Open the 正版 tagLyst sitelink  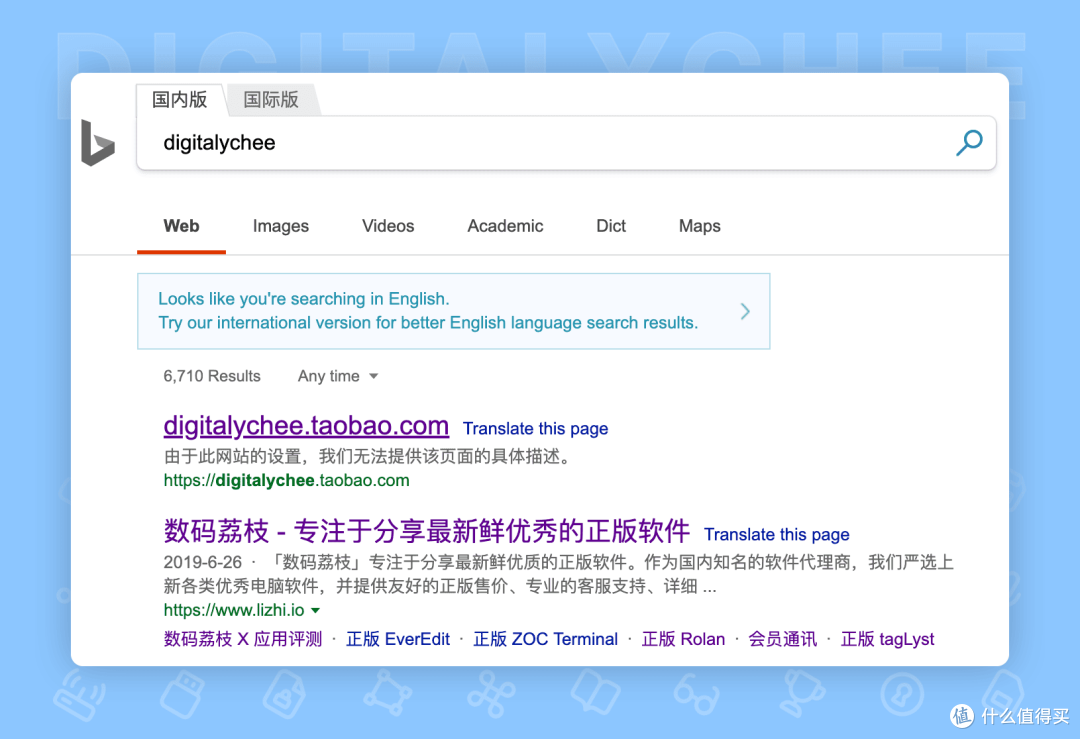pos(887,639)
